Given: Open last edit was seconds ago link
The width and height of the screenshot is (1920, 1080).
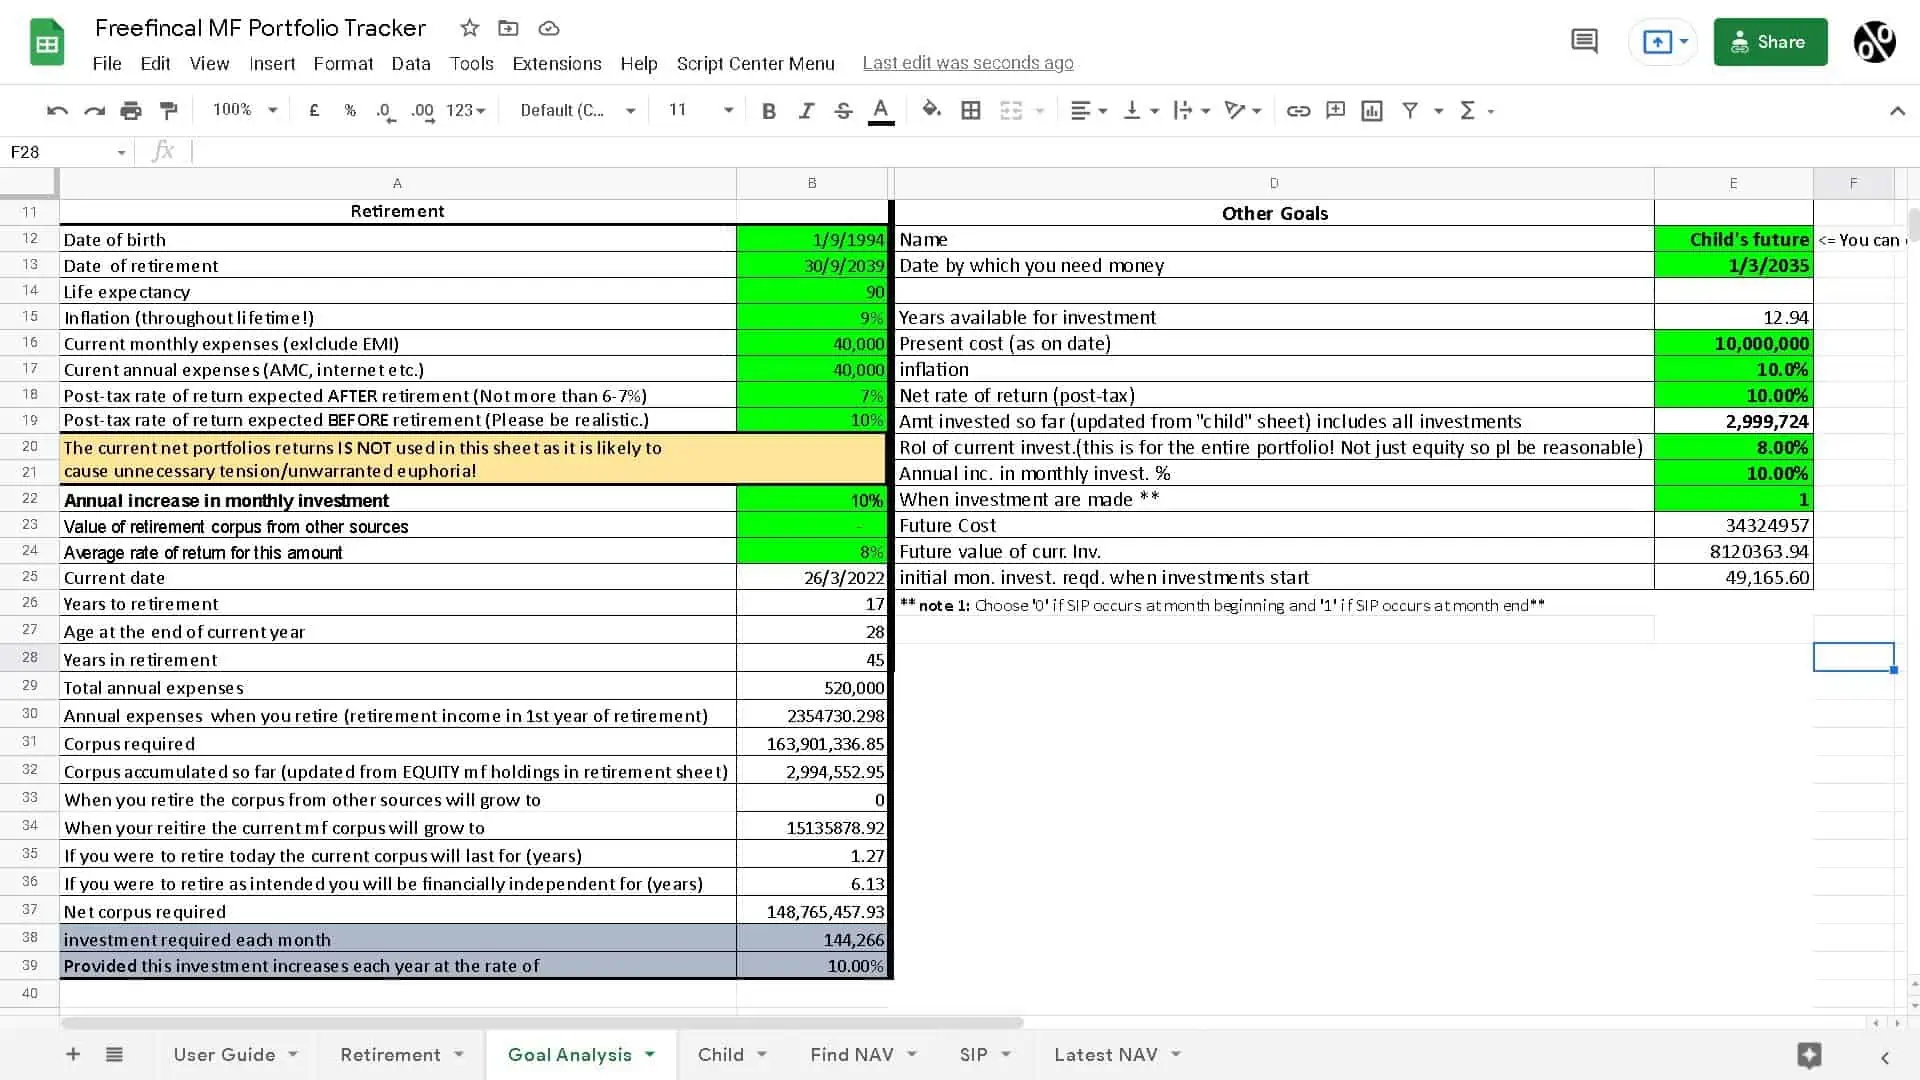Looking at the screenshot, I should [x=968, y=63].
